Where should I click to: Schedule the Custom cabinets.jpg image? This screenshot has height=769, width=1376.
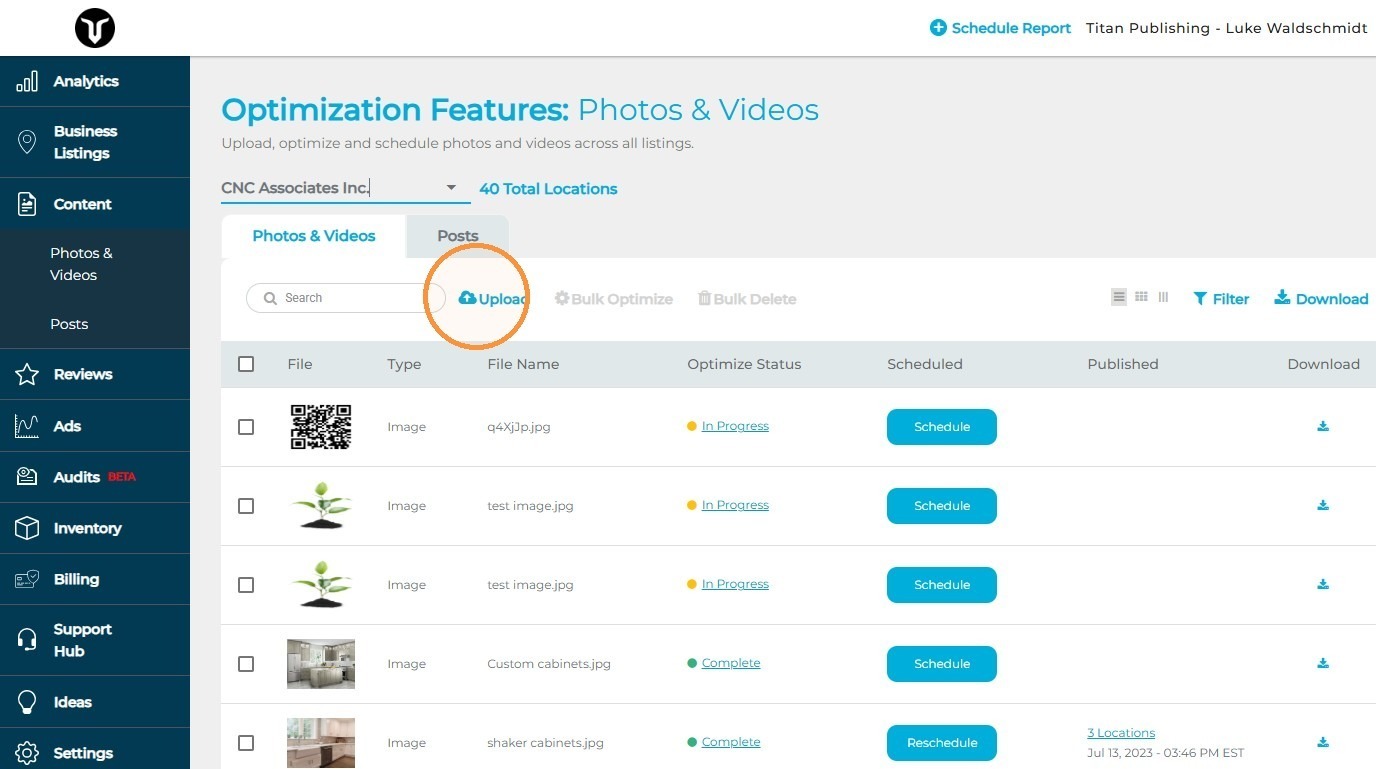pyautogui.click(x=942, y=664)
